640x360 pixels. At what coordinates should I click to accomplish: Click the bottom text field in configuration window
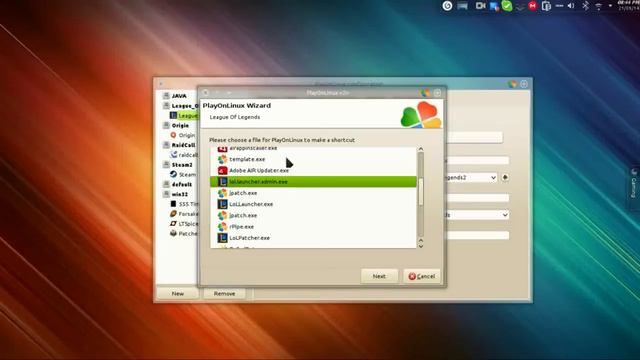pyautogui.click(x=478, y=235)
